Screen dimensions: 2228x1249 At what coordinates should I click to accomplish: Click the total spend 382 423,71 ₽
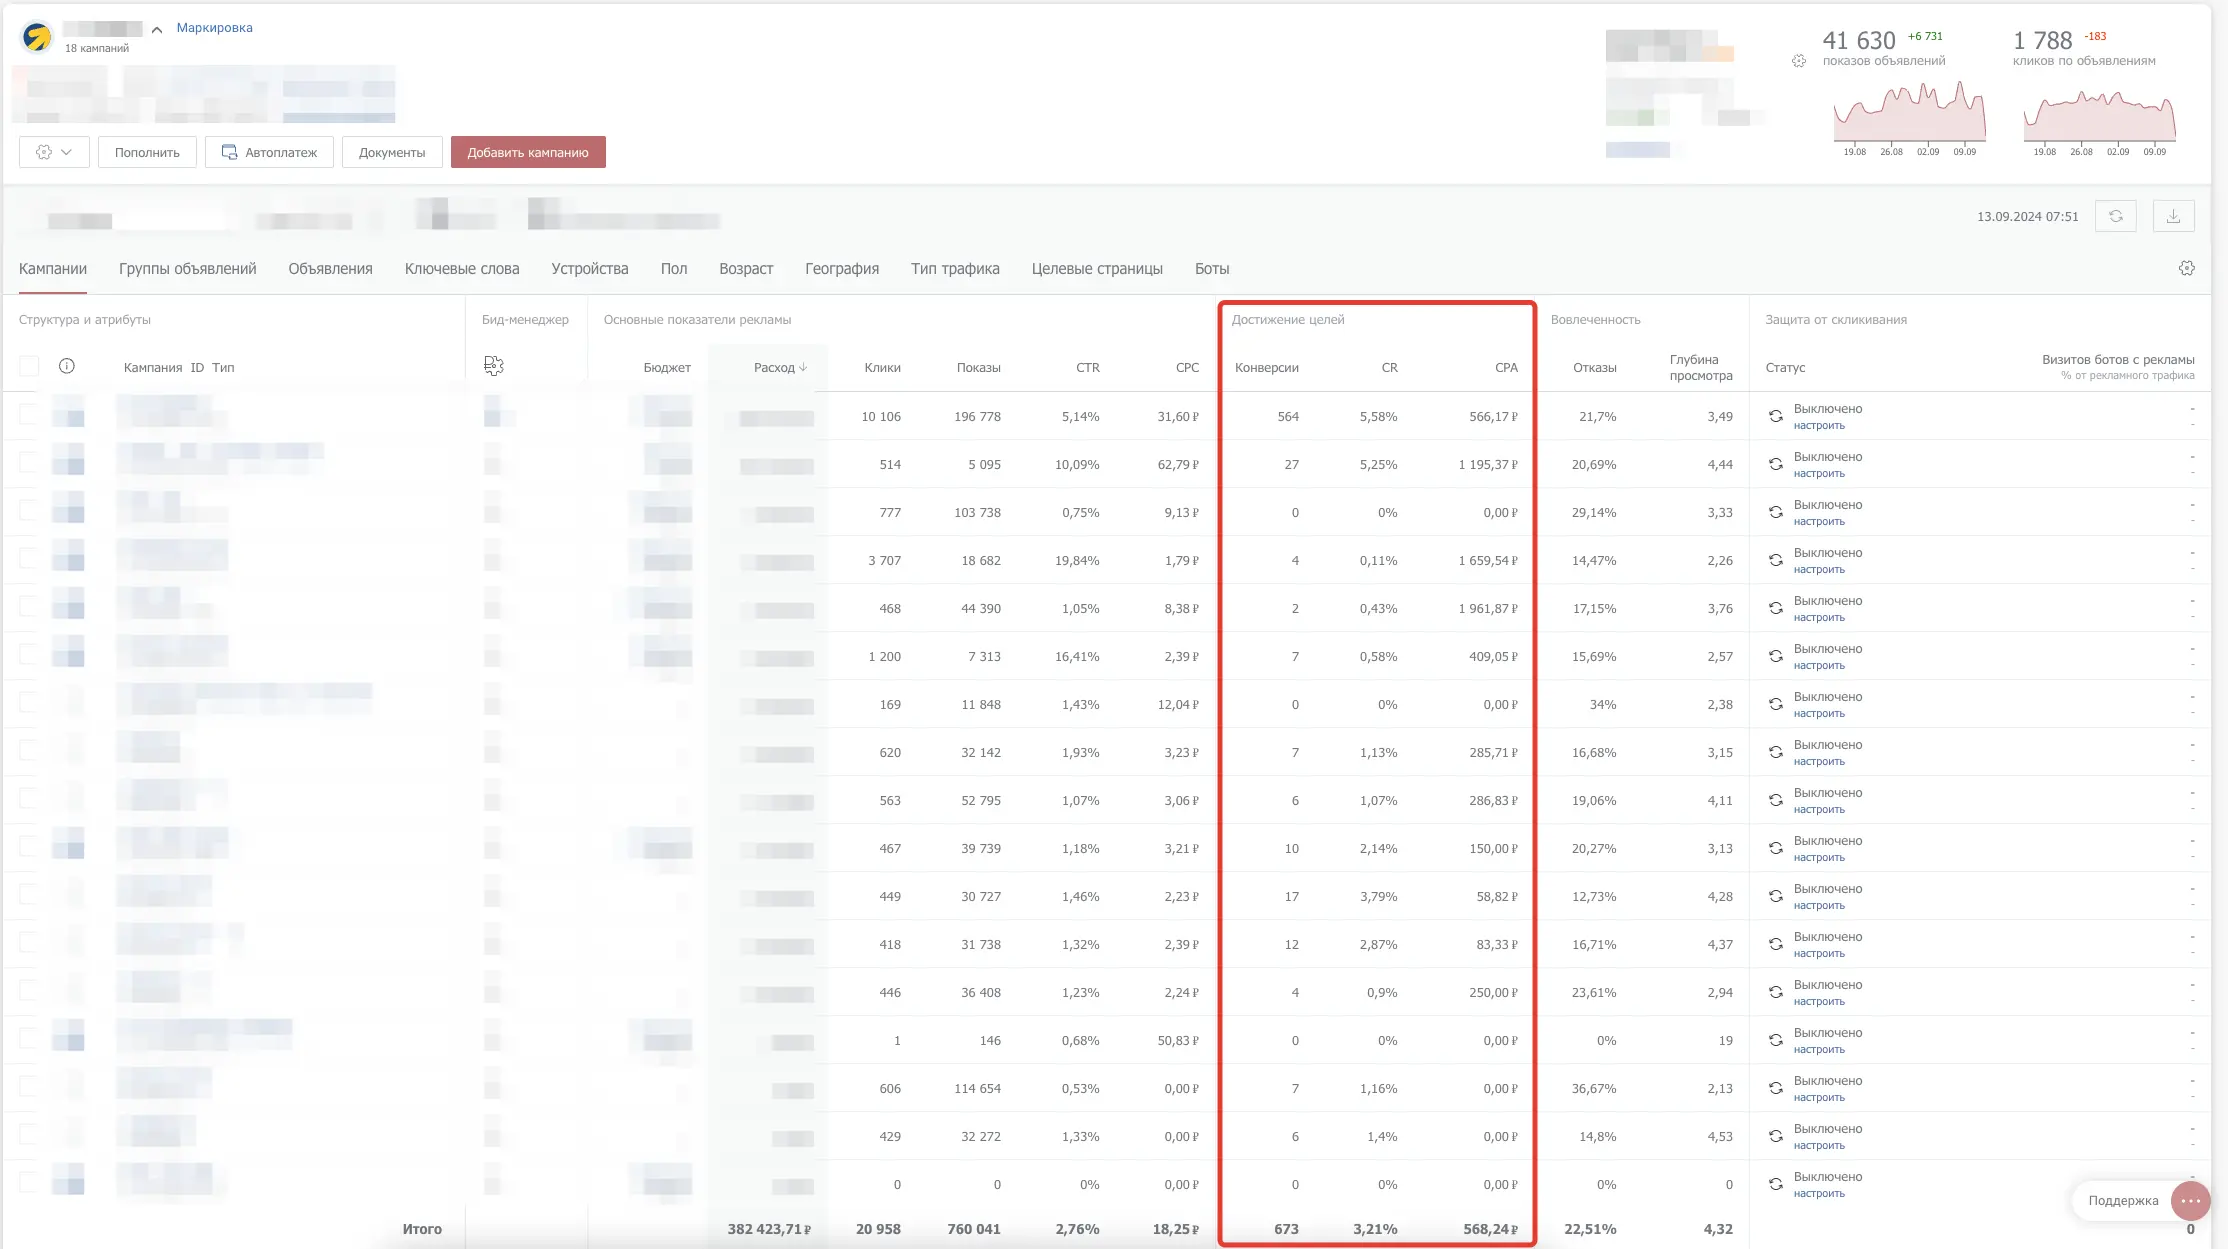pos(769,1229)
